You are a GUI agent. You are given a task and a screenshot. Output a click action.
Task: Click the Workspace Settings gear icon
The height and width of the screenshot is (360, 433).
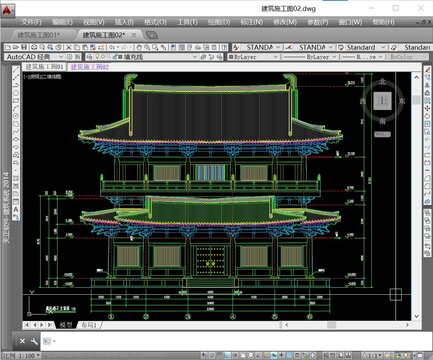tap(69, 57)
